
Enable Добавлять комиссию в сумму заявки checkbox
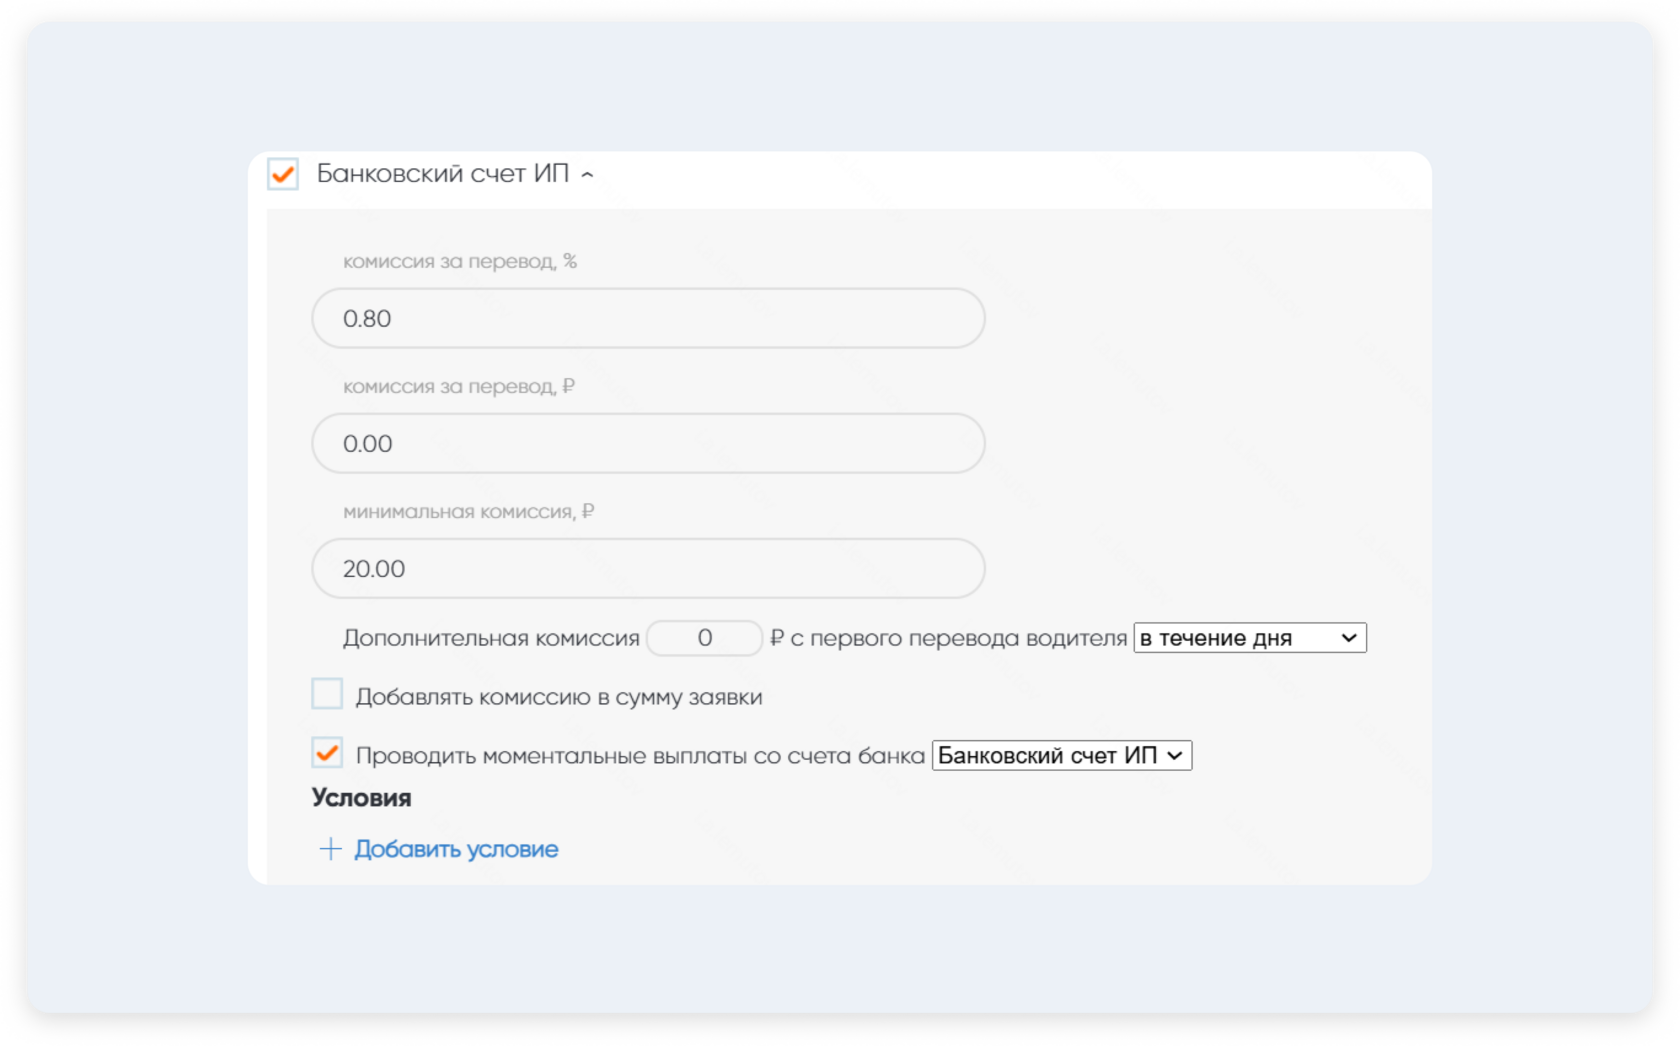(x=327, y=694)
